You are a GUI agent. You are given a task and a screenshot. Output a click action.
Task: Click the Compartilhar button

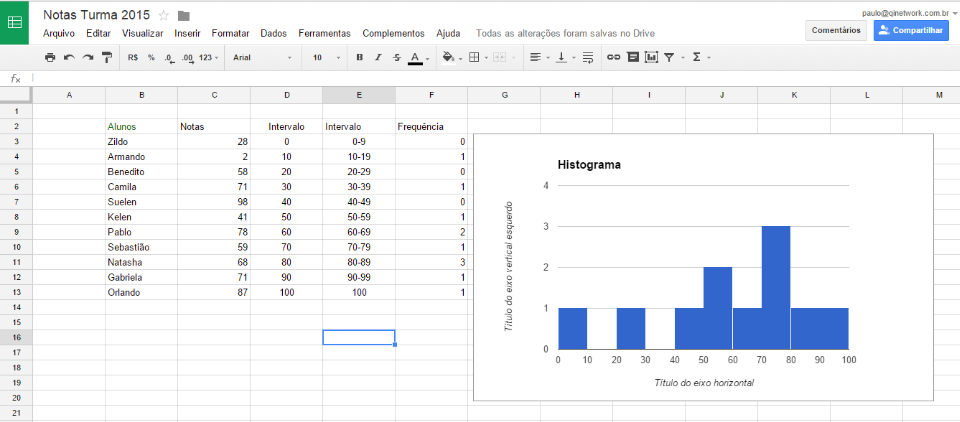coord(910,30)
